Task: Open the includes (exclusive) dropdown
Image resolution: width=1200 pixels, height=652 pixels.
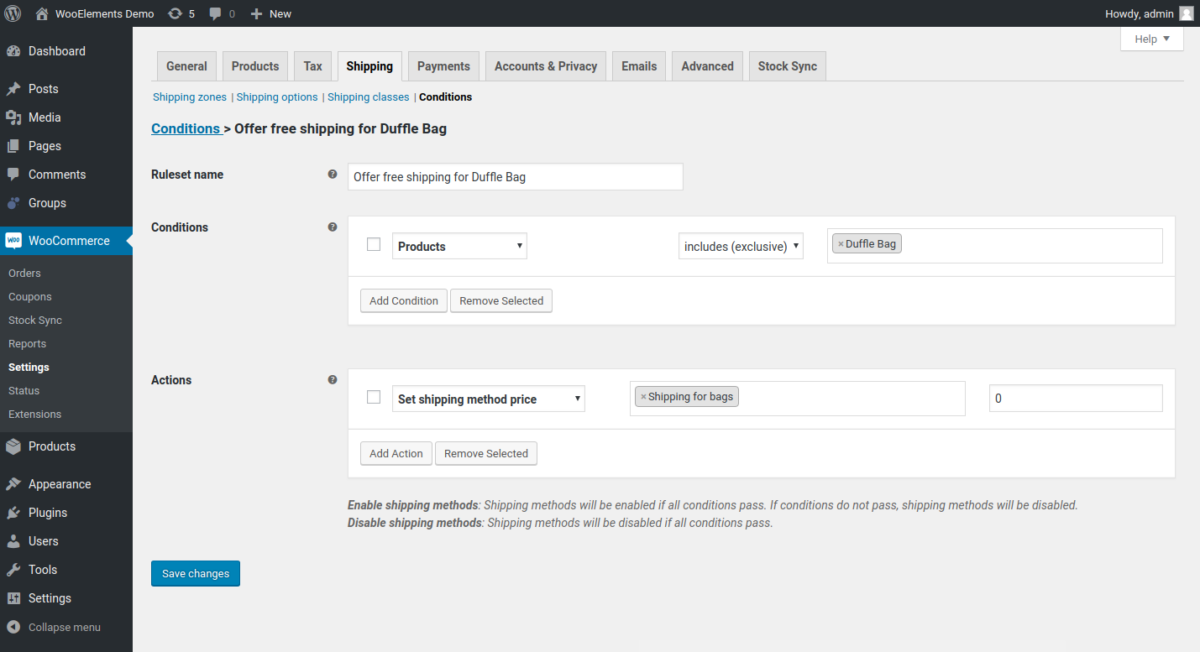Action: 740,245
